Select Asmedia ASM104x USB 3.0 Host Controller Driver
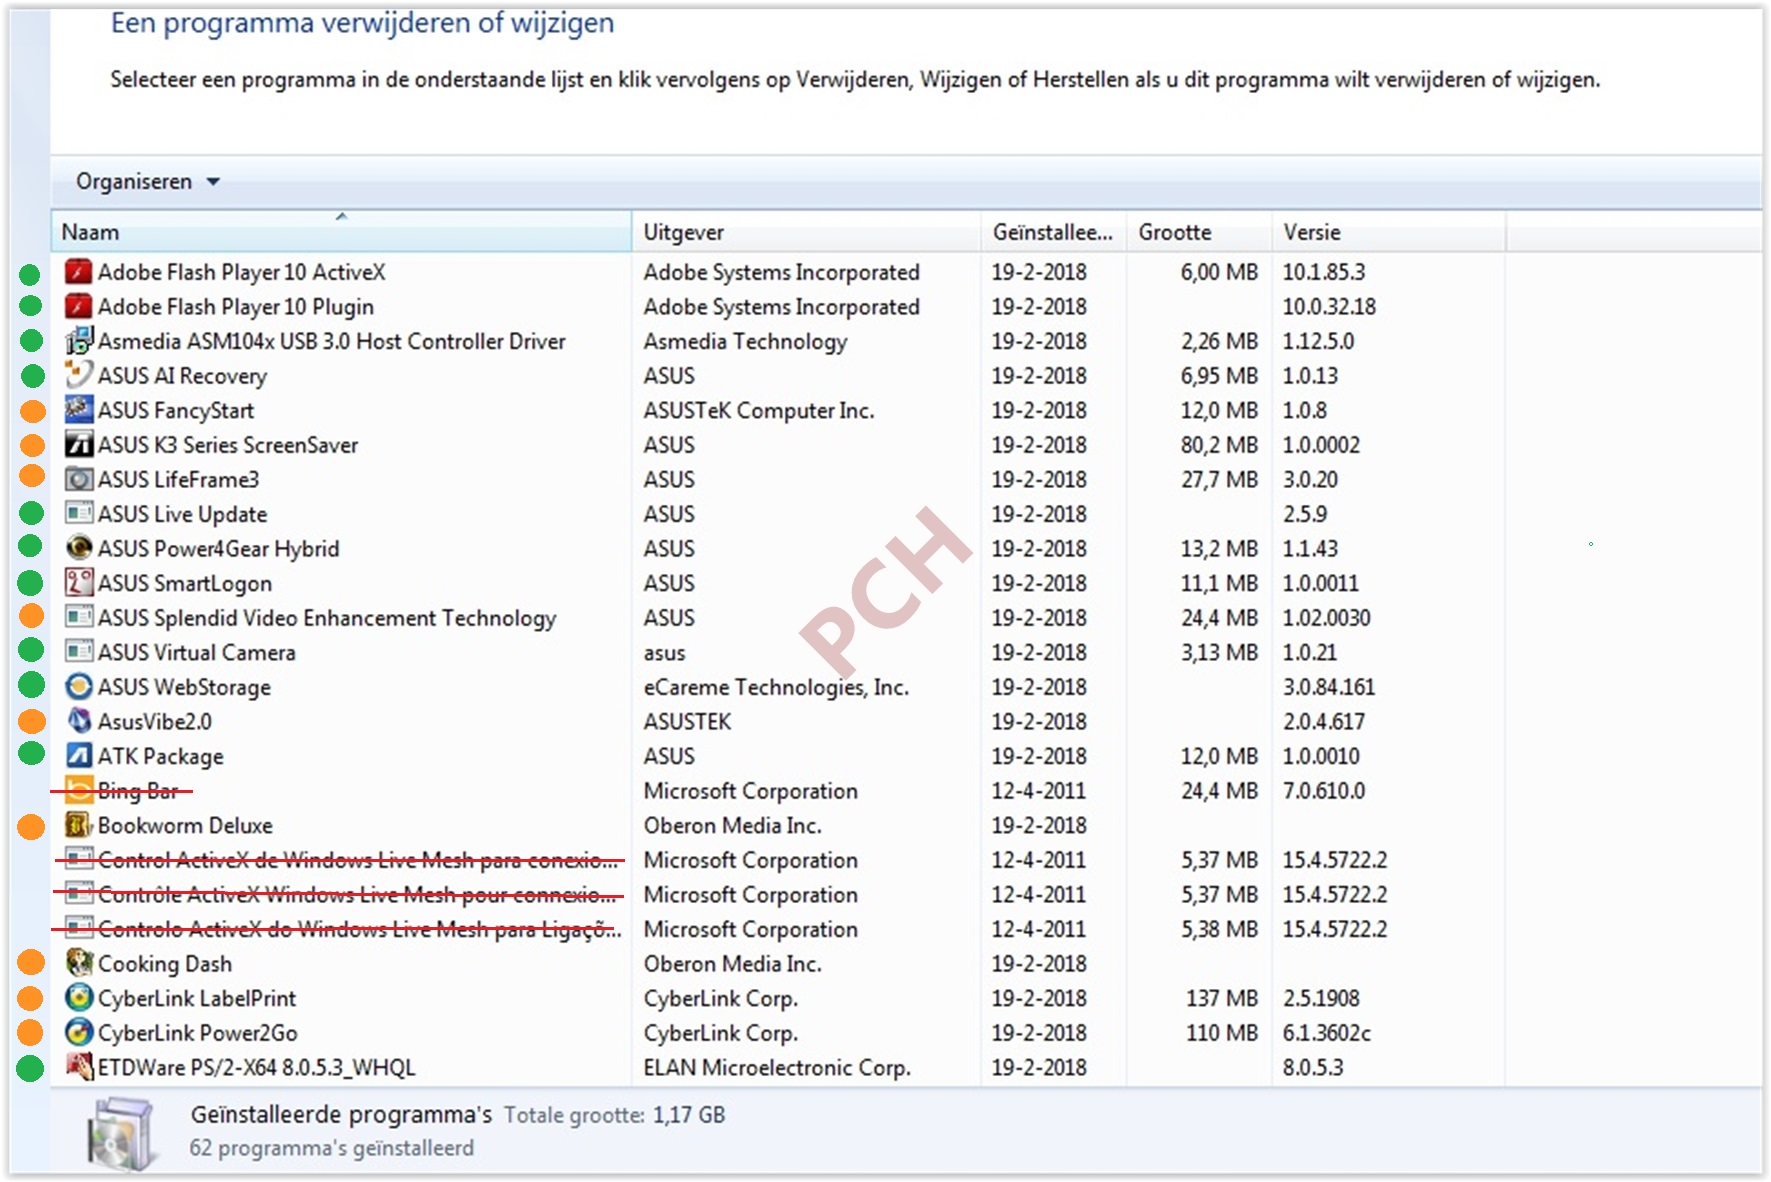Viewport: 1771px width, 1182px height. [331, 341]
